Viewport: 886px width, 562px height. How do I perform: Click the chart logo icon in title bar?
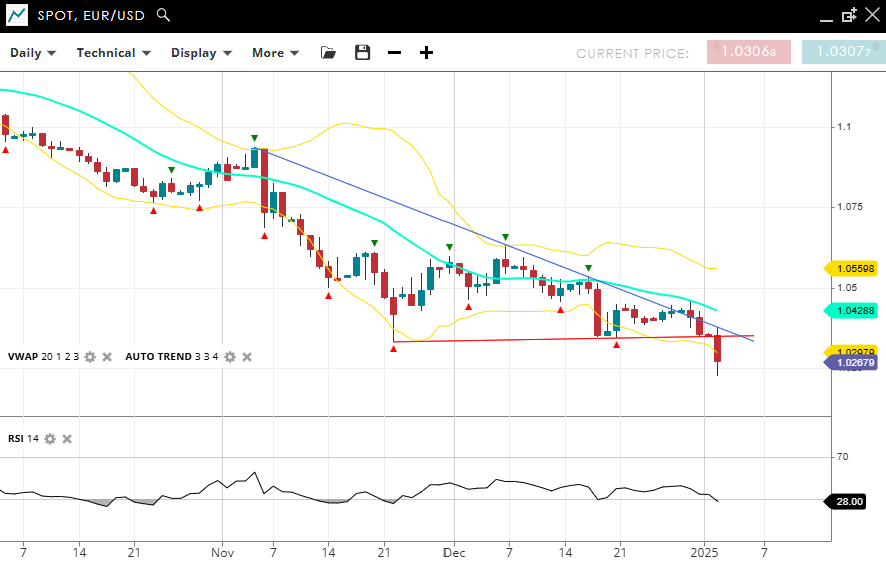pyautogui.click(x=16, y=15)
